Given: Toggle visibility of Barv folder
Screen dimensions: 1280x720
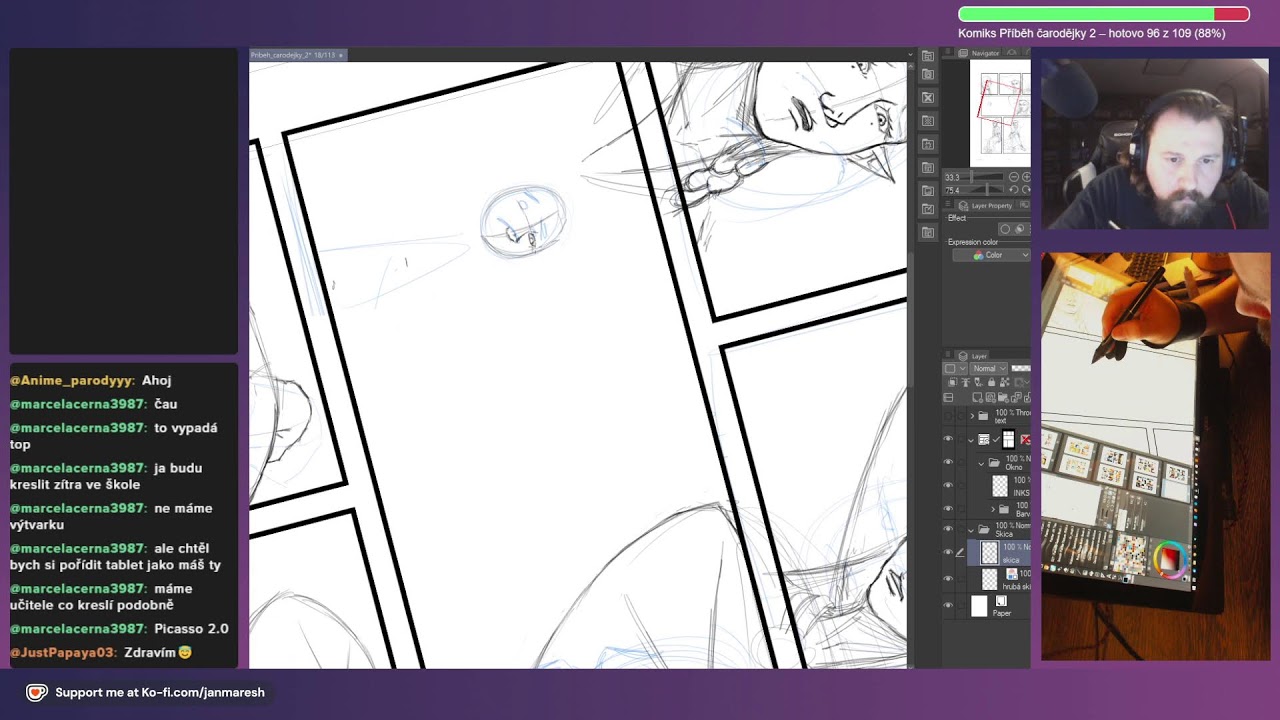Looking at the screenshot, I should pos(948,509).
